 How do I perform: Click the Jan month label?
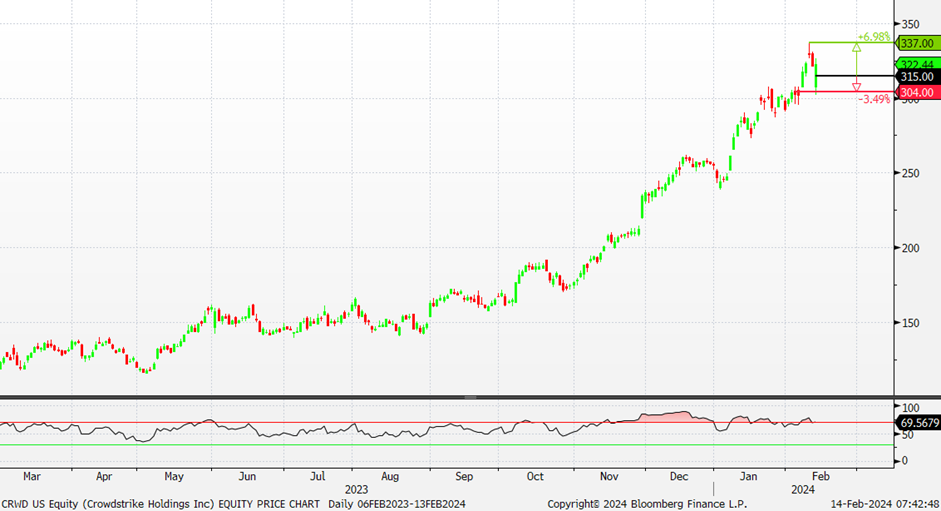(x=748, y=477)
